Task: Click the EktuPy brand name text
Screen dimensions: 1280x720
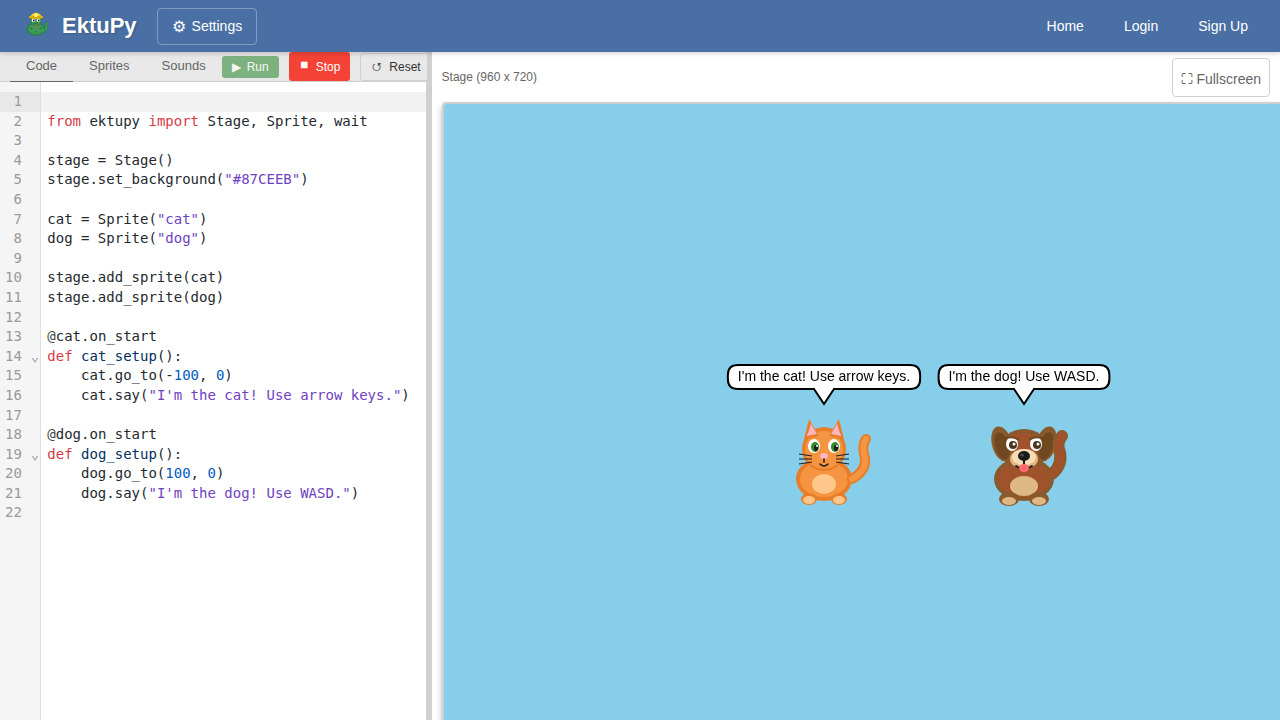Action: (99, 26)
